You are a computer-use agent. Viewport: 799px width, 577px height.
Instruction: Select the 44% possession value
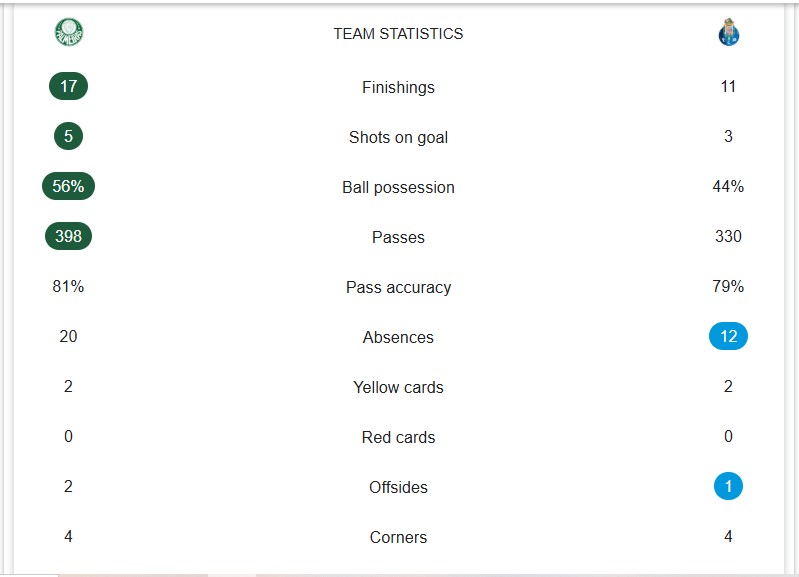[728, 187]
